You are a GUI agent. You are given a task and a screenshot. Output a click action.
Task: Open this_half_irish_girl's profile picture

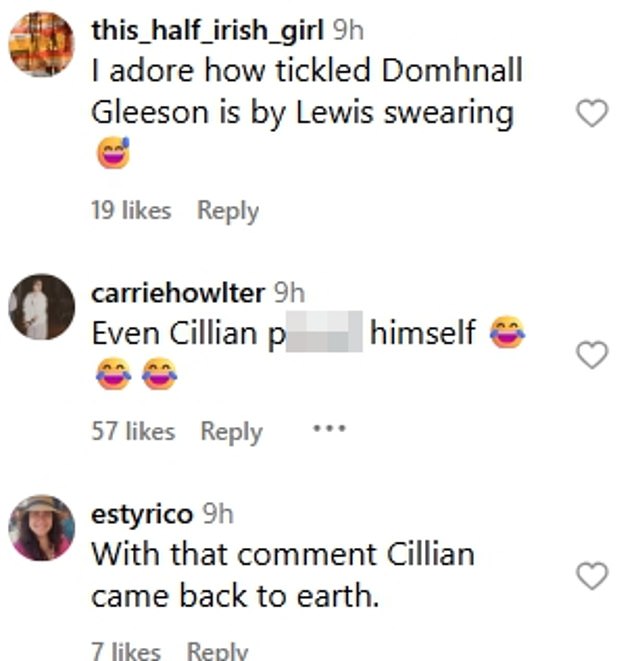click(x=41, y=44)
